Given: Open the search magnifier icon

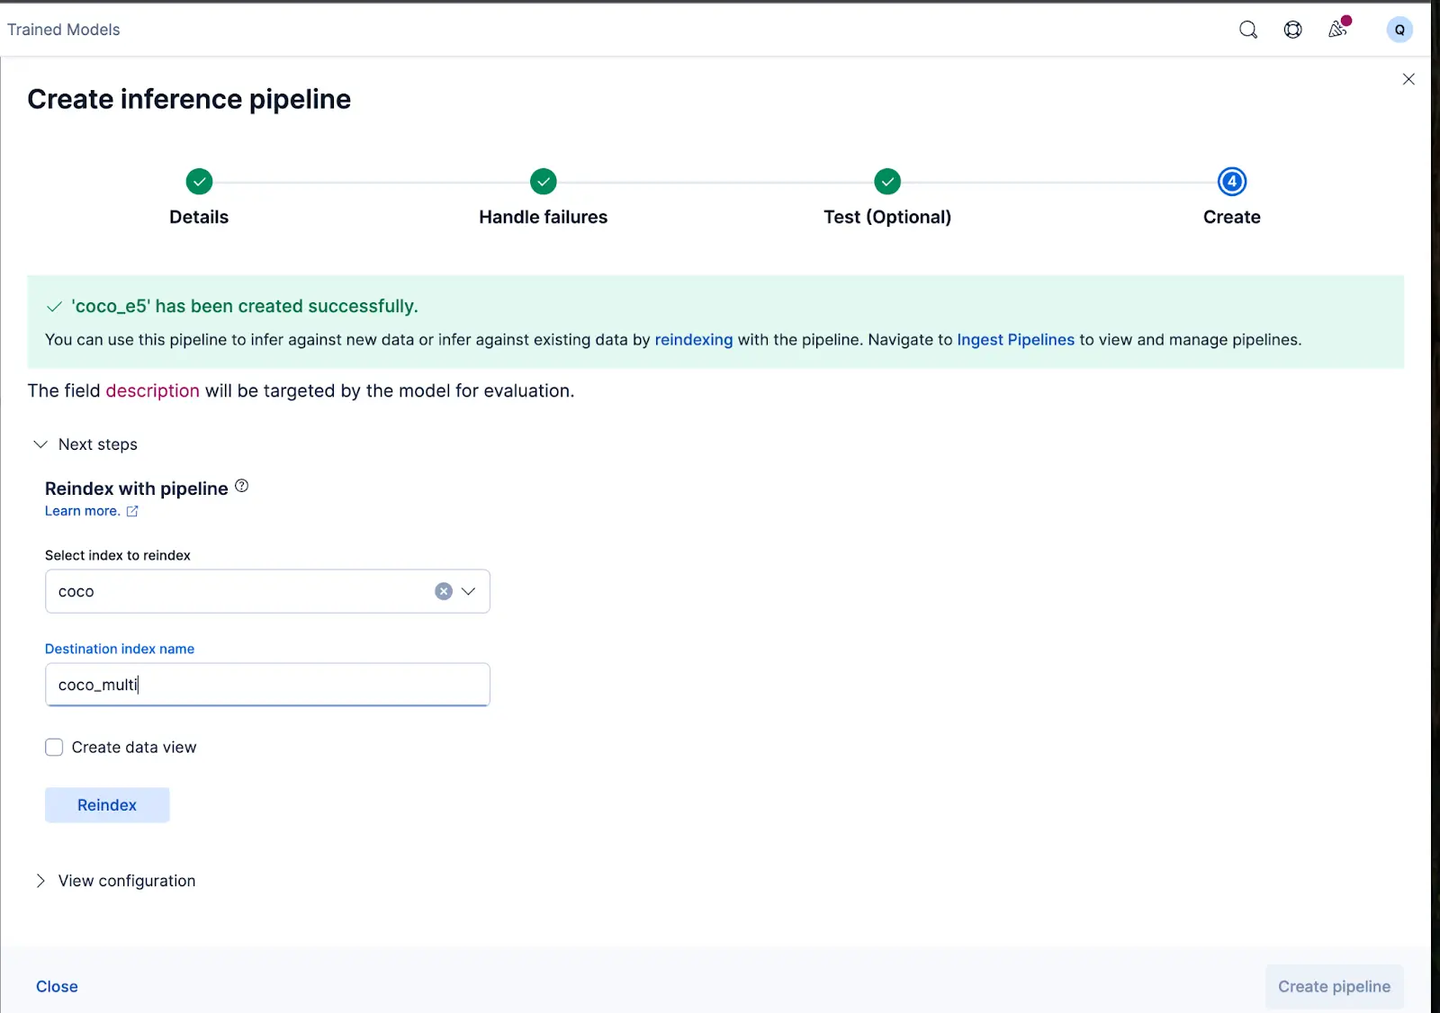Looking at the screenshot, I should pyautogui.click(x=1248, y=30).
